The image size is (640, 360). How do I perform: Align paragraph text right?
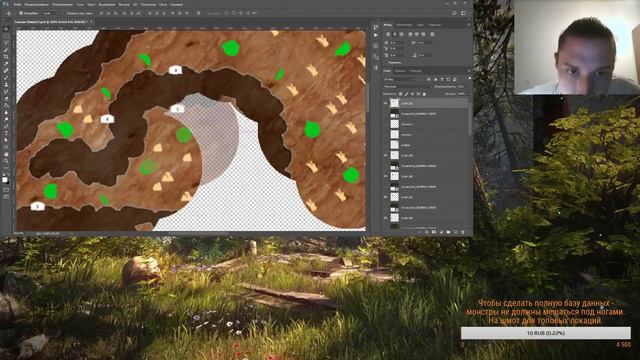coord(401,34)
